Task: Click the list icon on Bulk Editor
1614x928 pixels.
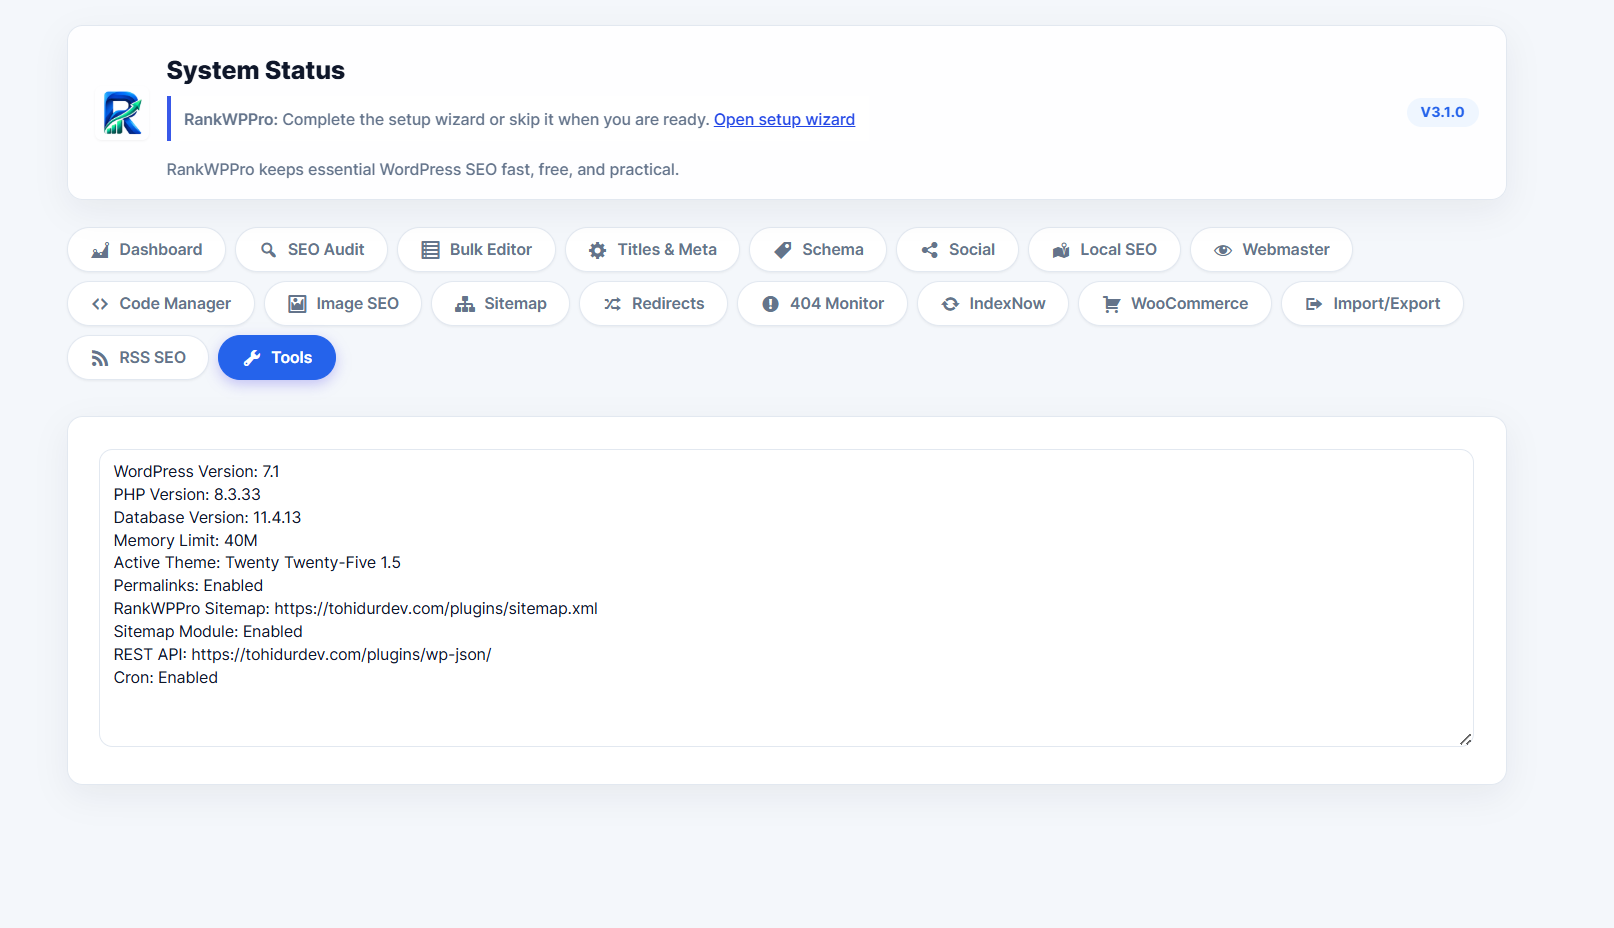Action: [x=430, y=250]
